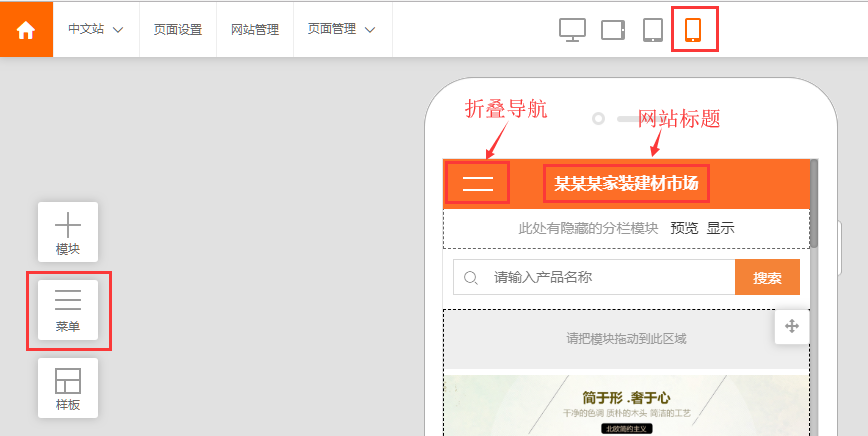This screenshot has height=436, width=868.
Task: Click the move handle with cross arrows
Action: pyautogui.click(x=792, y=326)
